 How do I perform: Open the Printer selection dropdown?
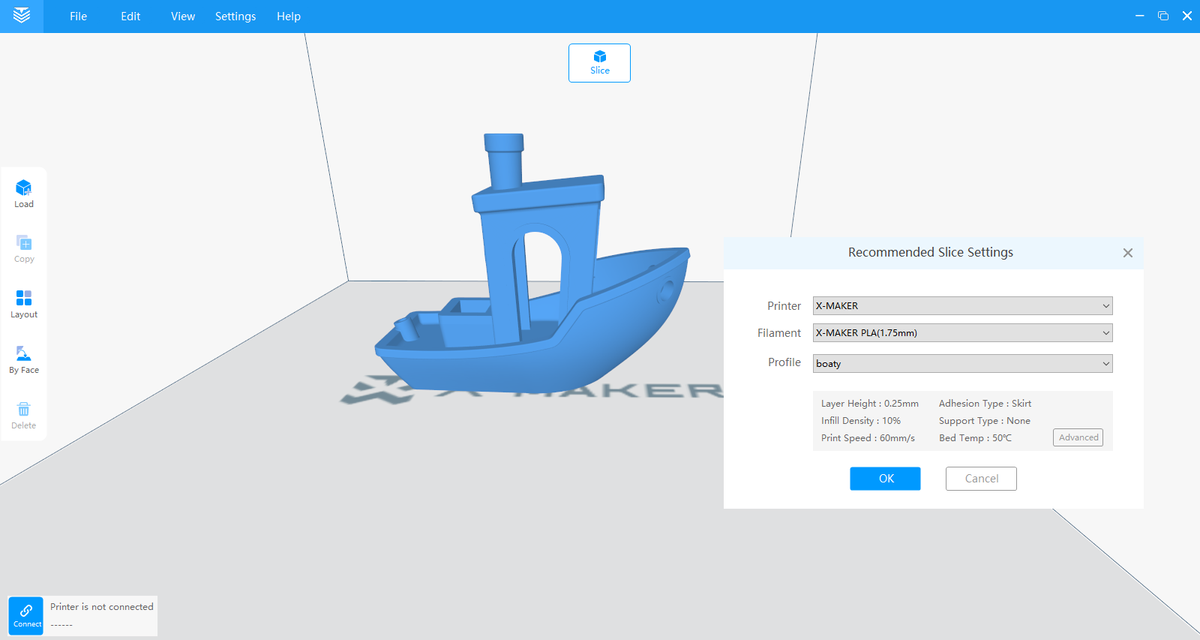[962, 305]
